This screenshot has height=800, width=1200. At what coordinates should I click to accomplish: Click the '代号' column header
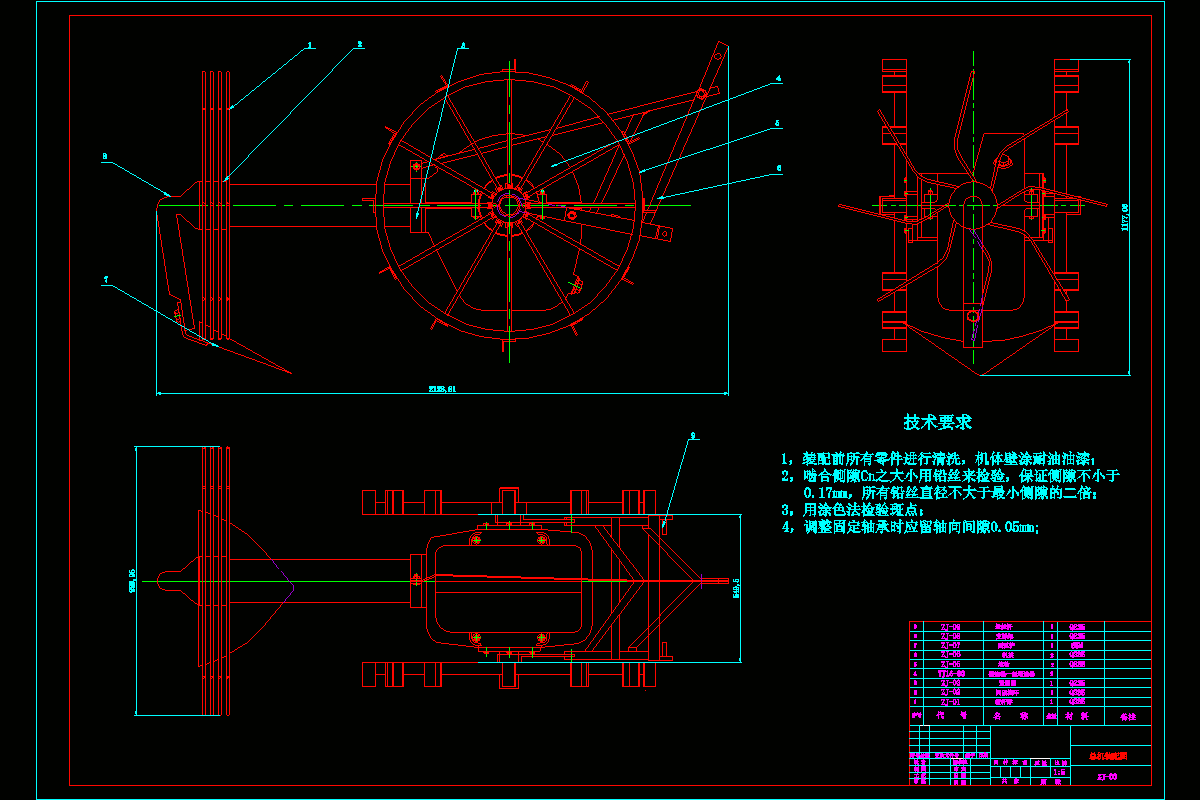click(x=952, y=715)
